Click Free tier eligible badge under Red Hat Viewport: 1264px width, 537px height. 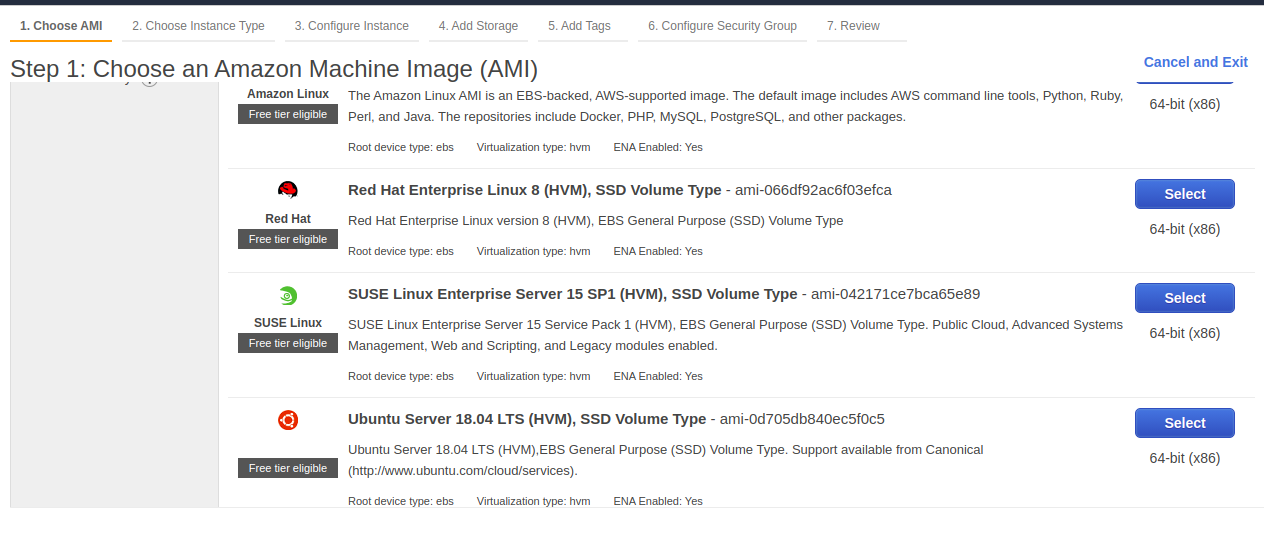pos(288,239)
